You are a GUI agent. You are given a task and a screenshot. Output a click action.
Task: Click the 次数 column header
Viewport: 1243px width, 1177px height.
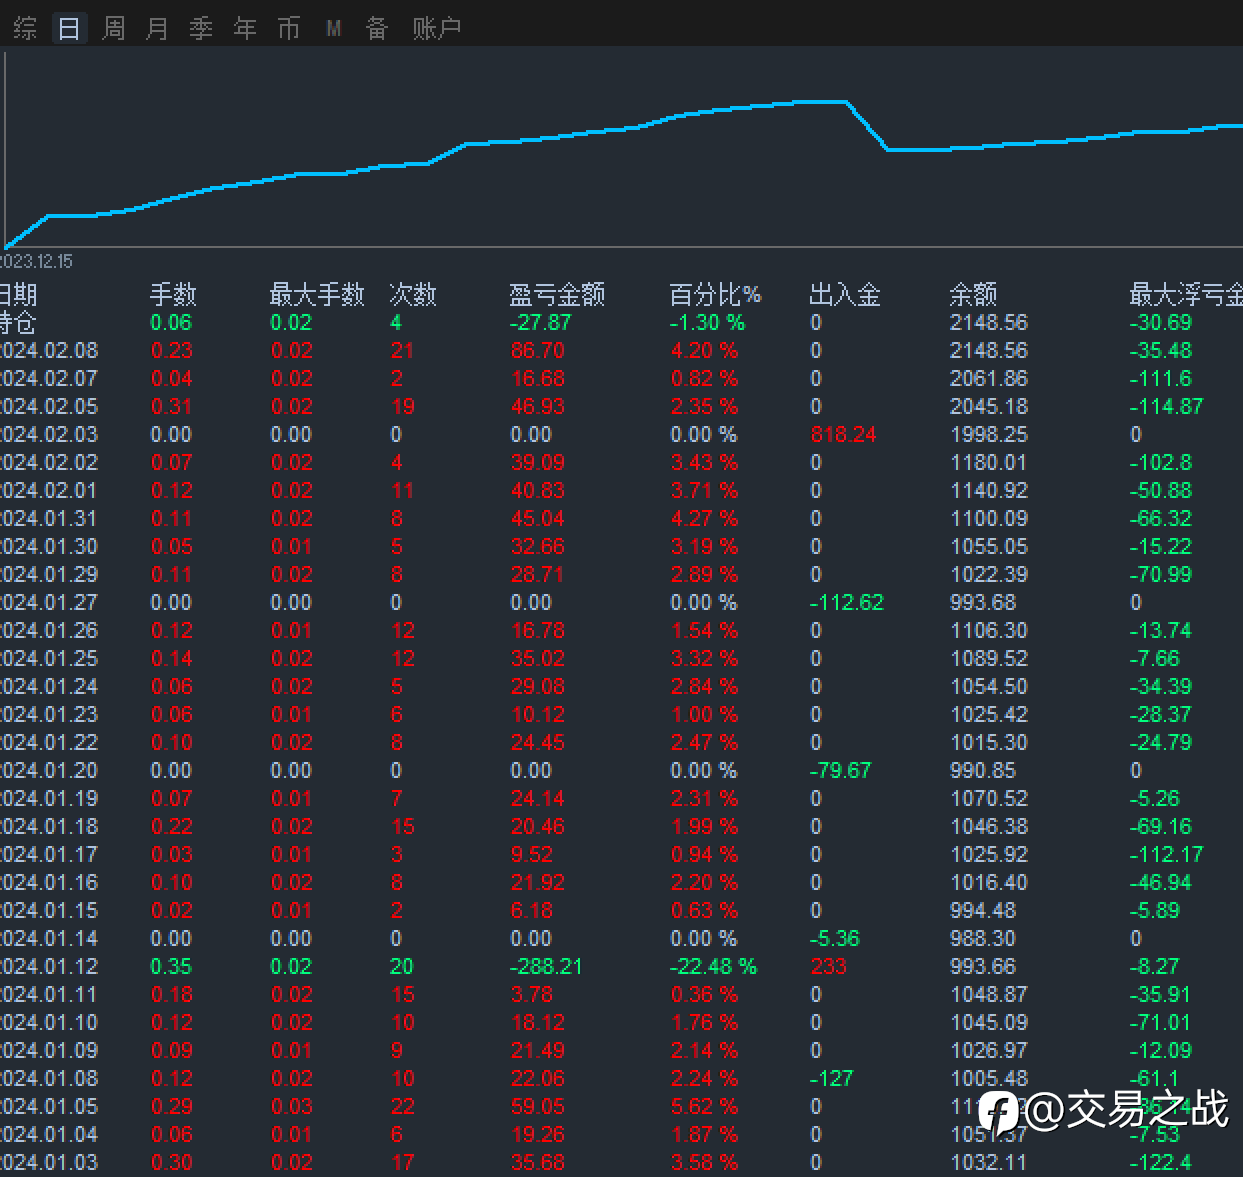[413, 294]
